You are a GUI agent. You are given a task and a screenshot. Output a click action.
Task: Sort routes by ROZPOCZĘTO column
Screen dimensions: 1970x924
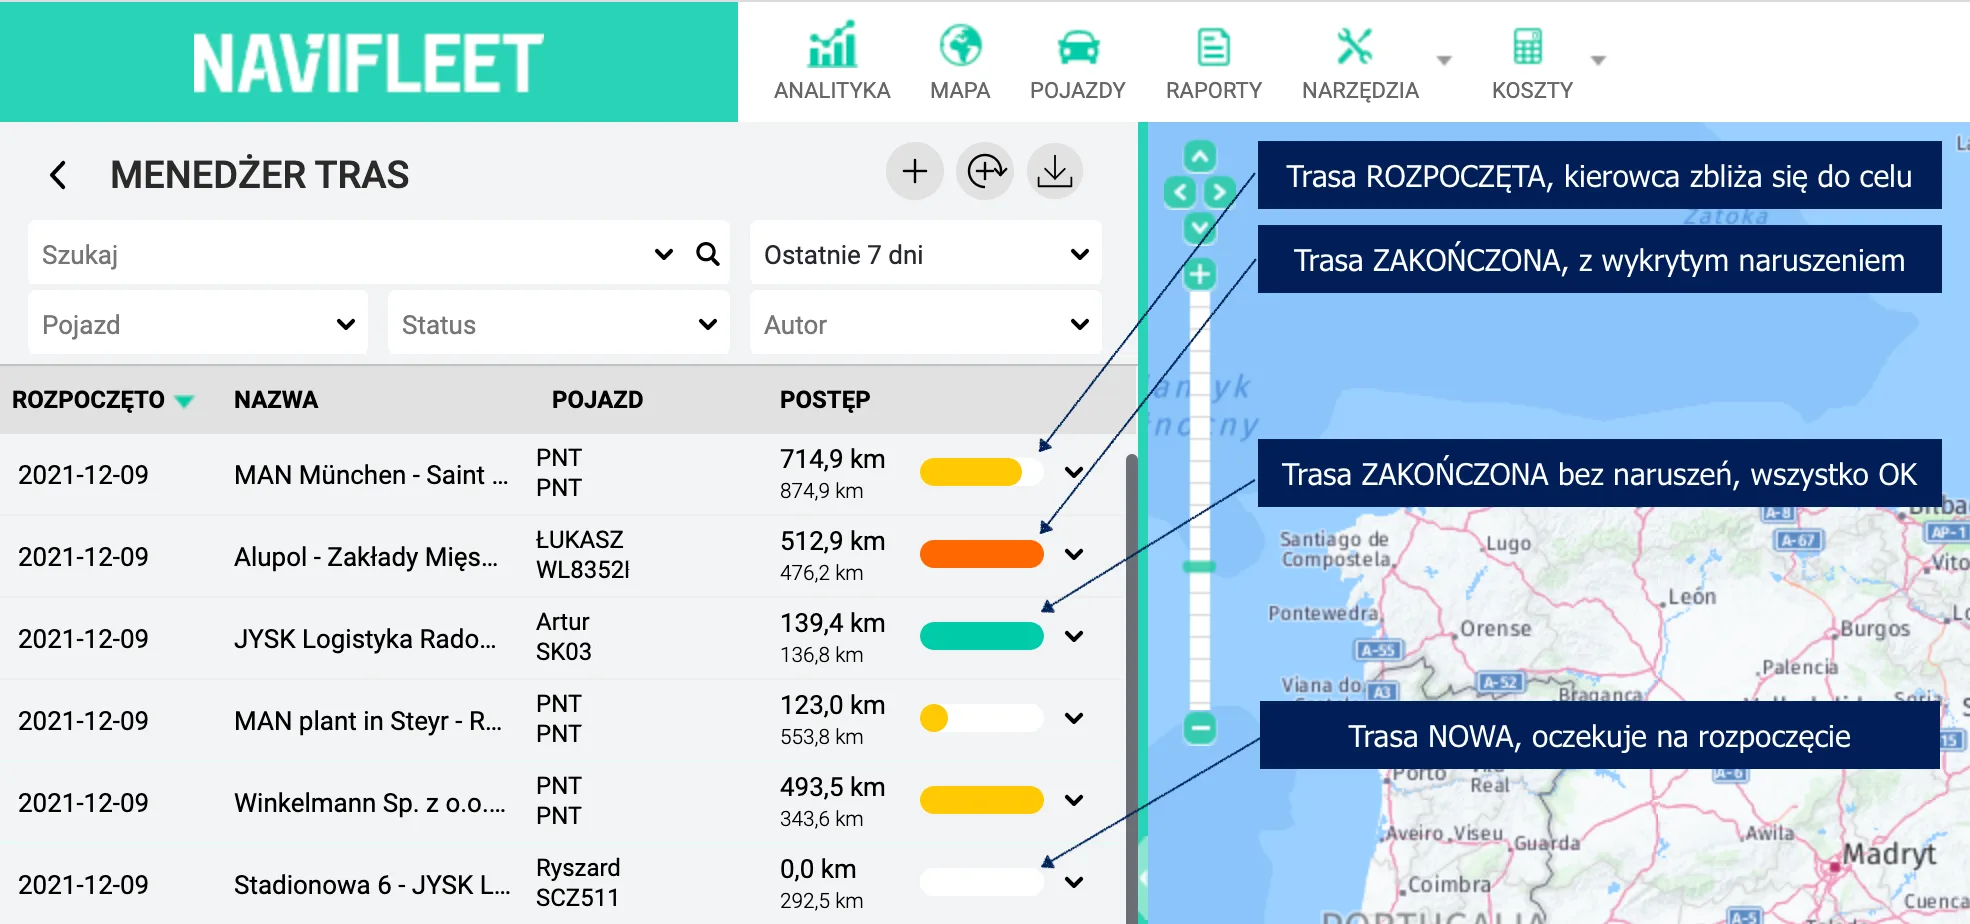102,400
